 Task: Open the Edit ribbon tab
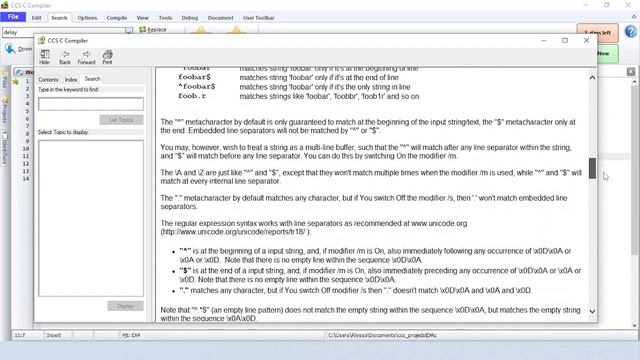36,18
